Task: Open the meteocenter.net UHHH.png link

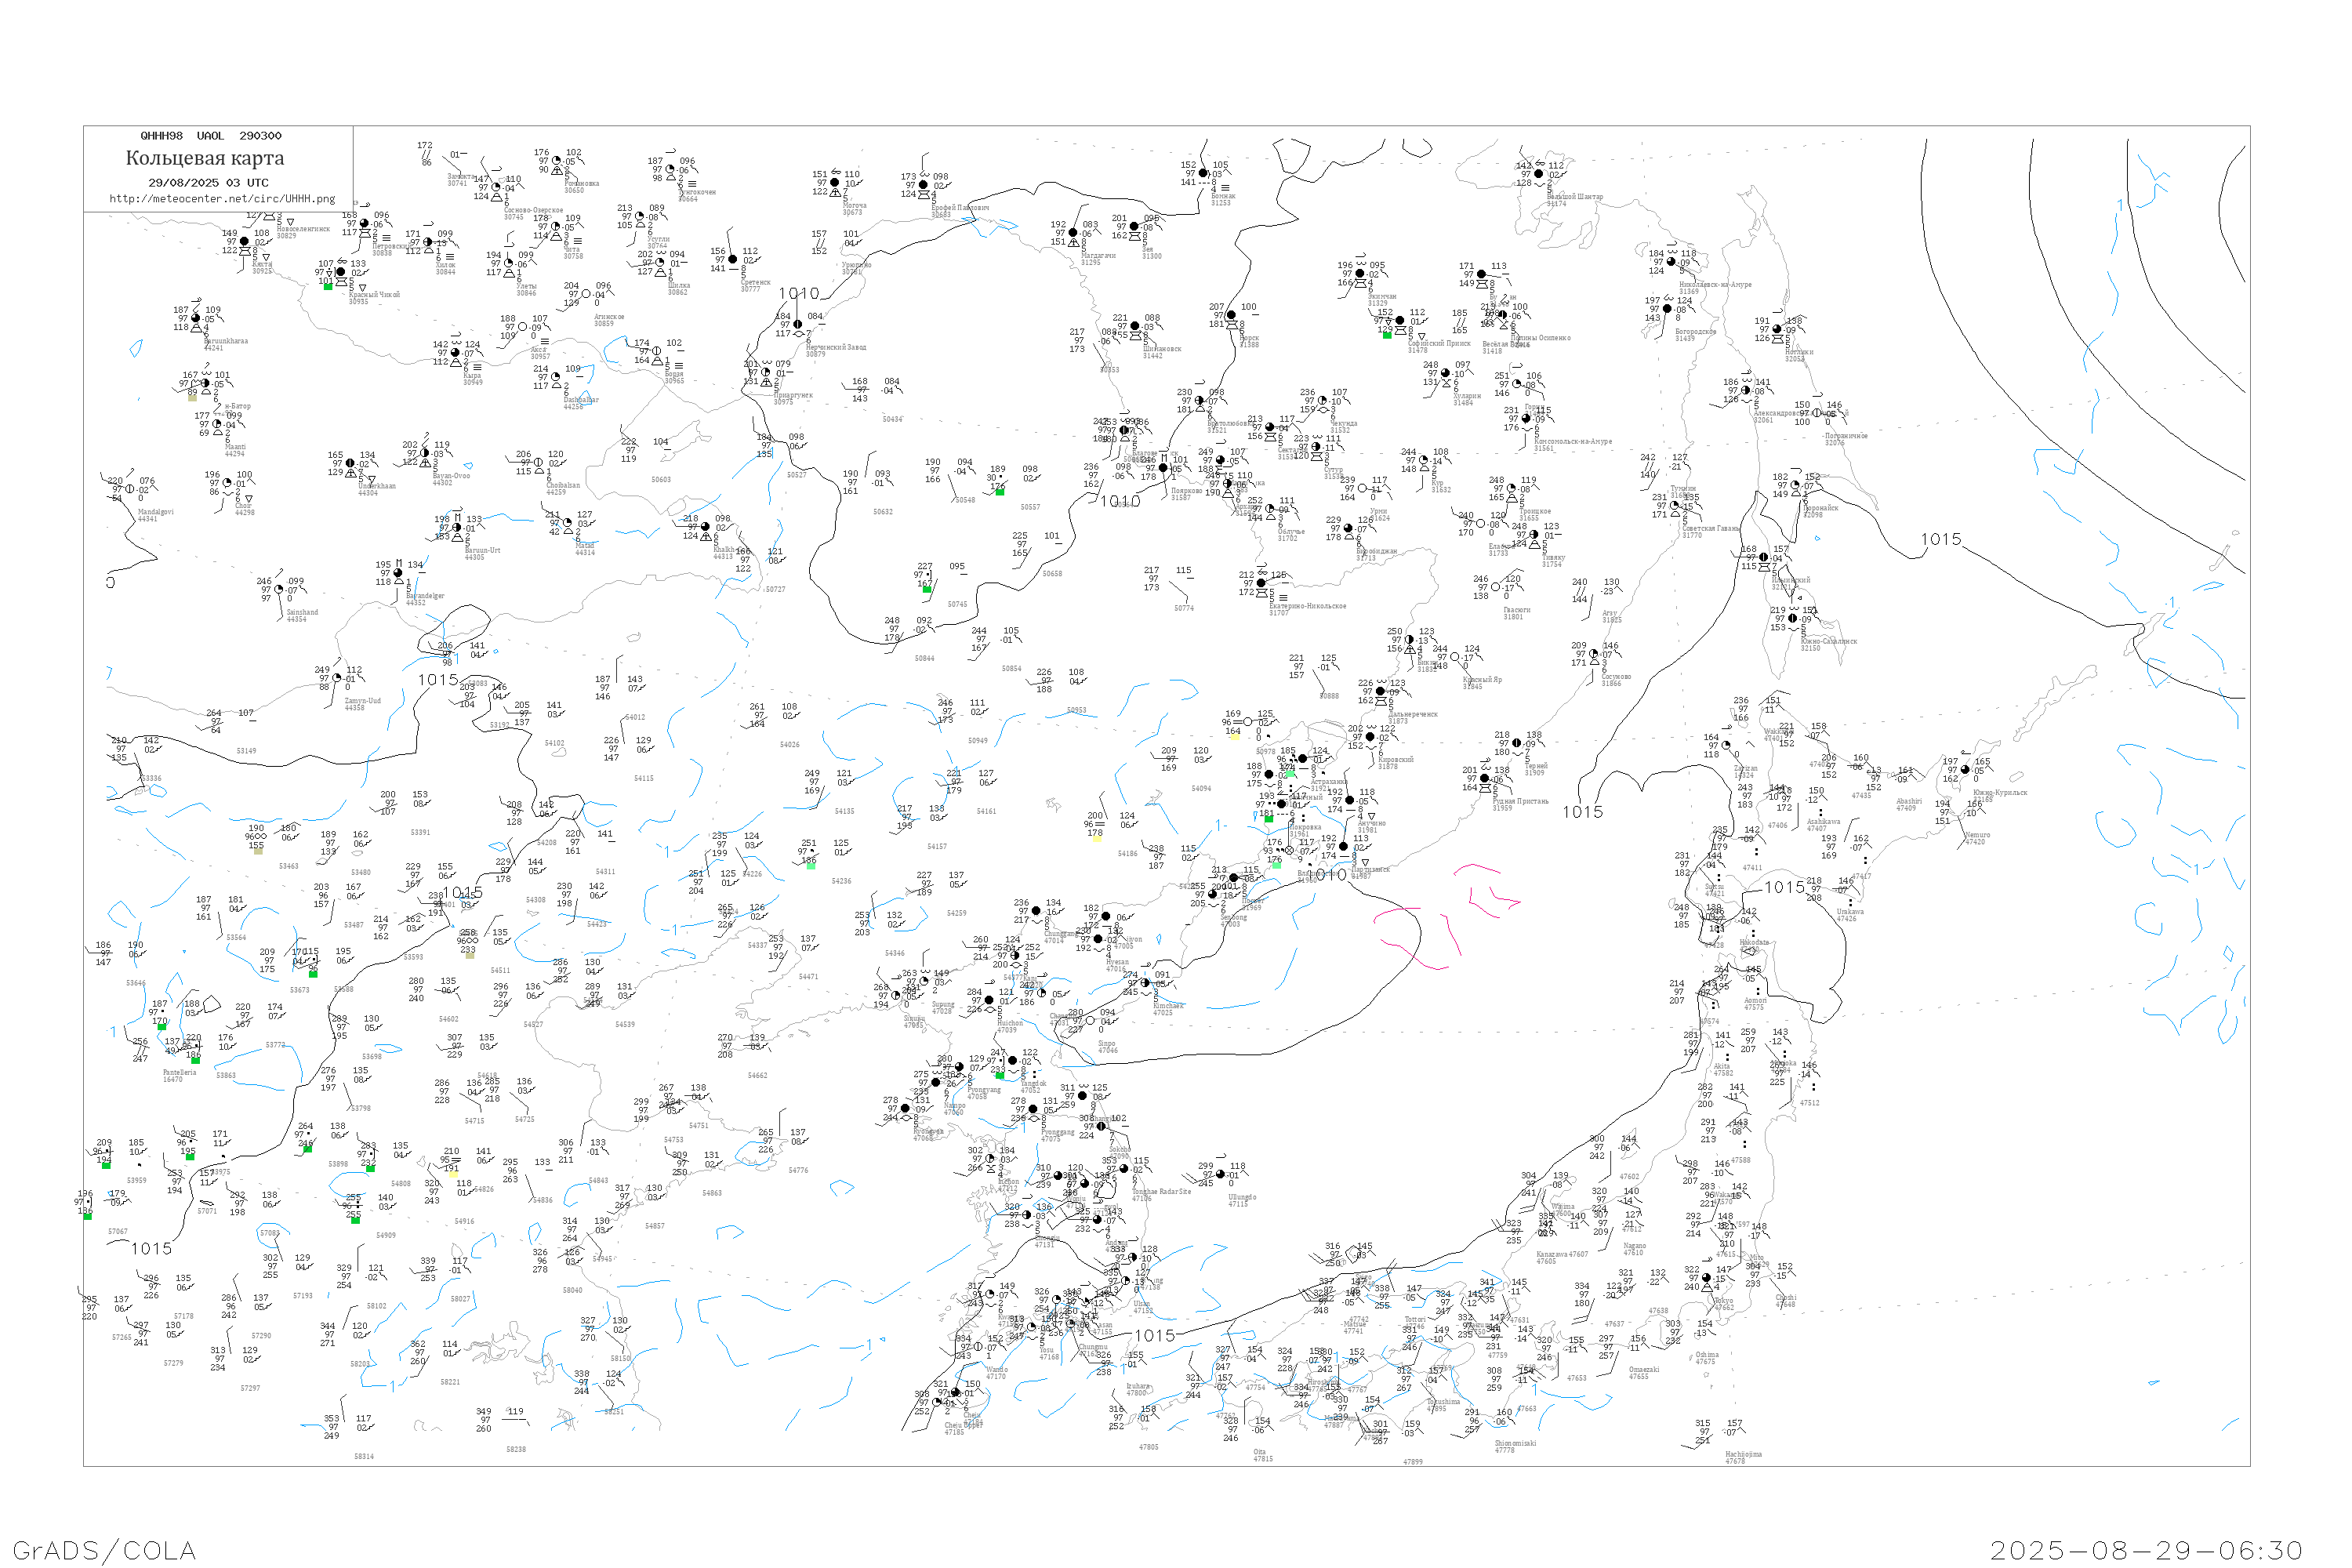Action: coord(222,199)
